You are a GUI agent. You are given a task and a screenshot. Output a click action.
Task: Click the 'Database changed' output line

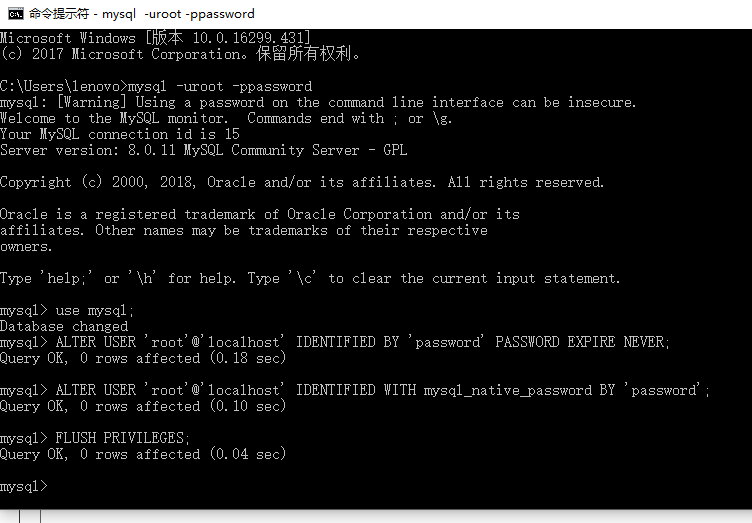[64, 326]
